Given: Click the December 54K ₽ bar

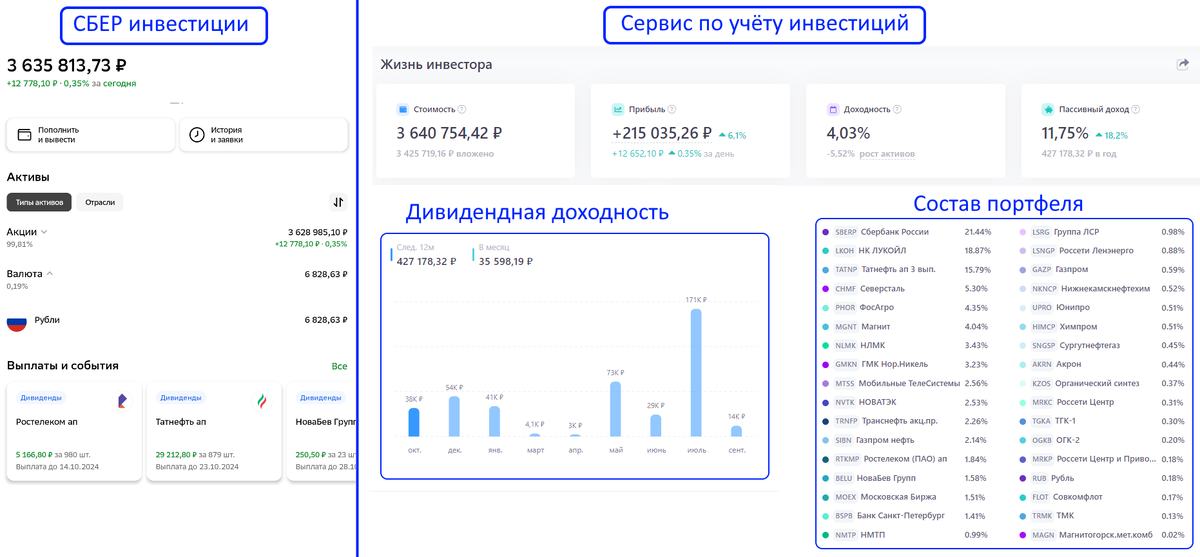Looking at the screenshot, I should 454,416.
